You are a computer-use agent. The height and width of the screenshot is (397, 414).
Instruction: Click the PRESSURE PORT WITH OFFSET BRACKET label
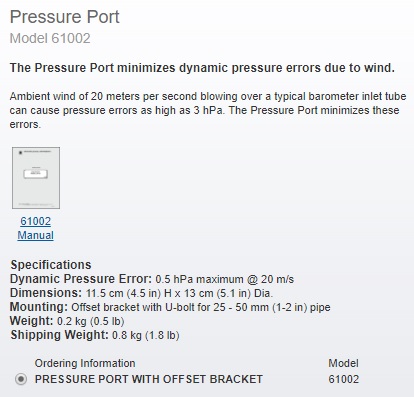[149, 379]
